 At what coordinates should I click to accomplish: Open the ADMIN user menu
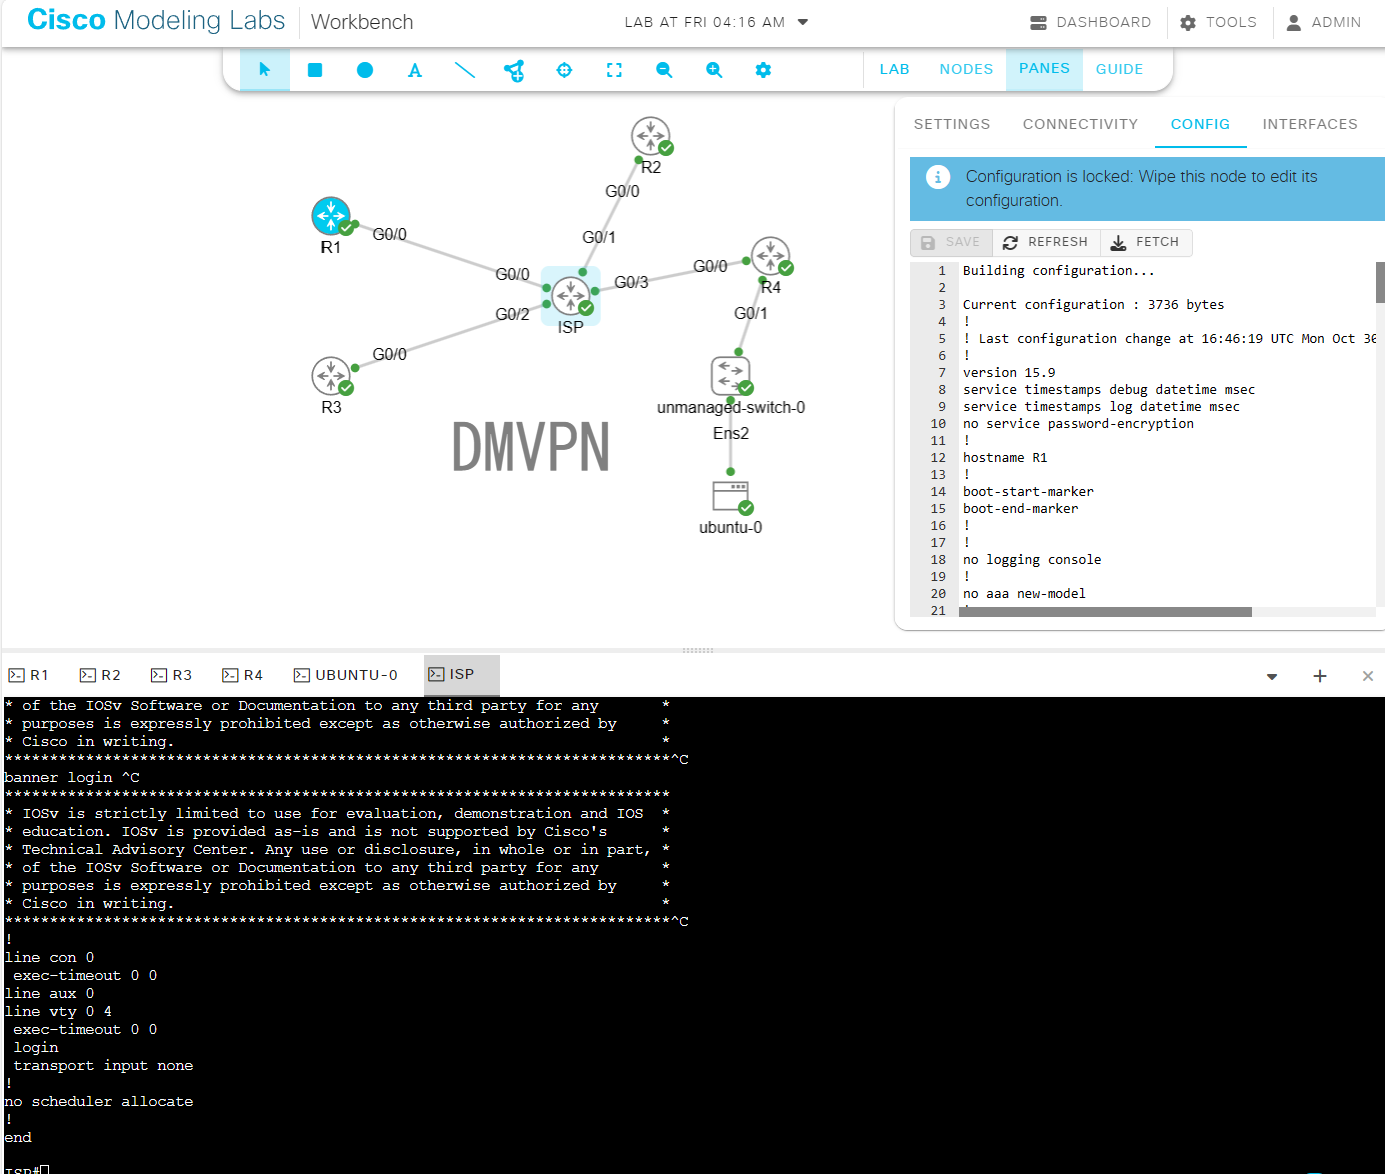click(x=1323, y=22)
